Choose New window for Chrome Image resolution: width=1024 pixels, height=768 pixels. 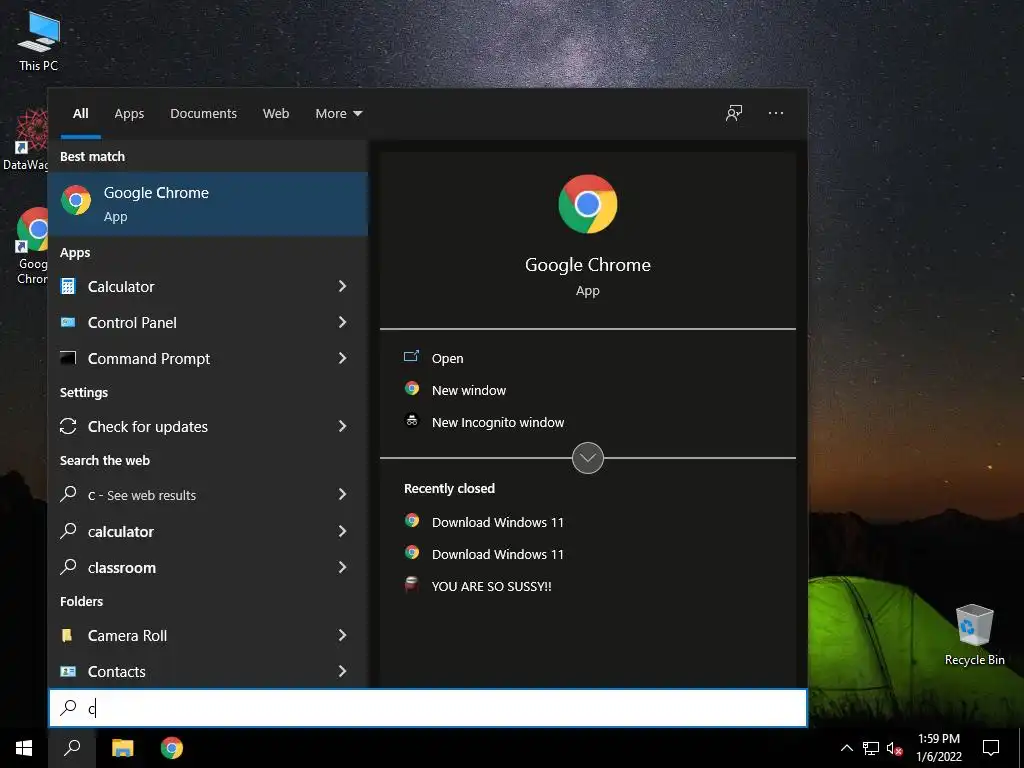pos(469,390)
